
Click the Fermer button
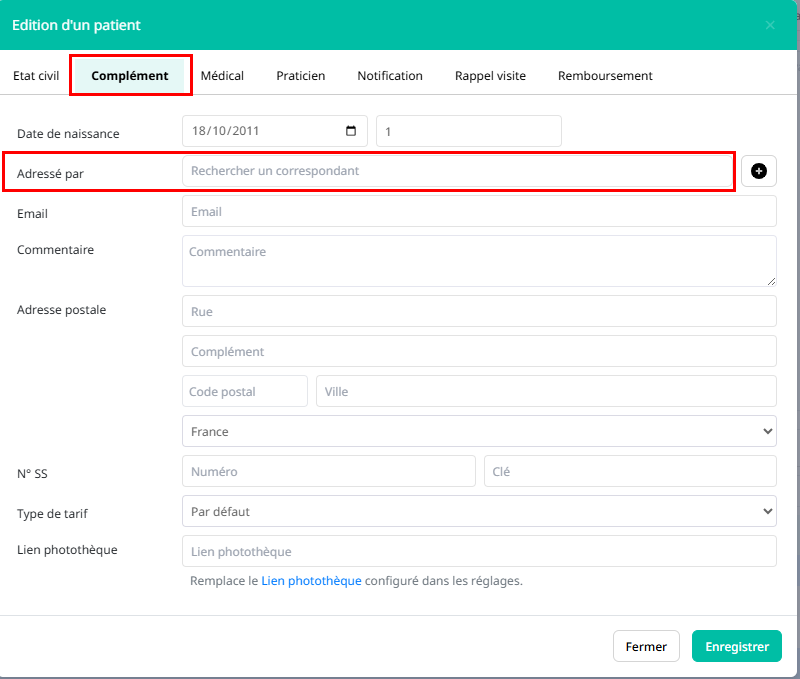646,646
